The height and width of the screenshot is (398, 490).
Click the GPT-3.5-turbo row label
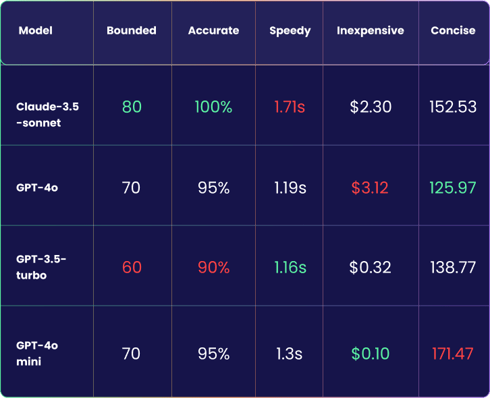[x=41, y=267]
